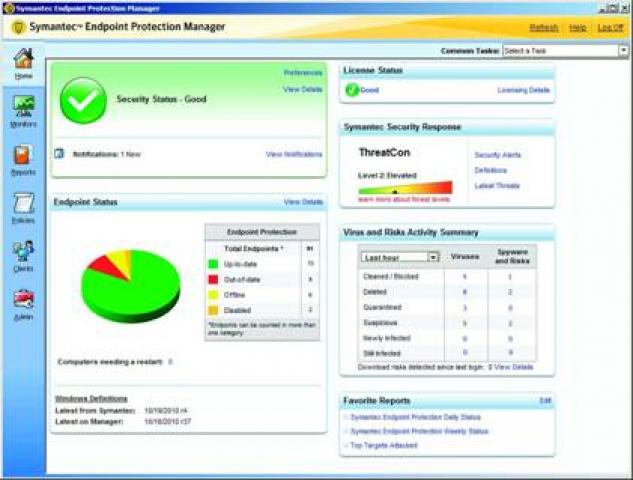Open the Definitions link
Screen dimensions: 633x480
pos(490,170)
